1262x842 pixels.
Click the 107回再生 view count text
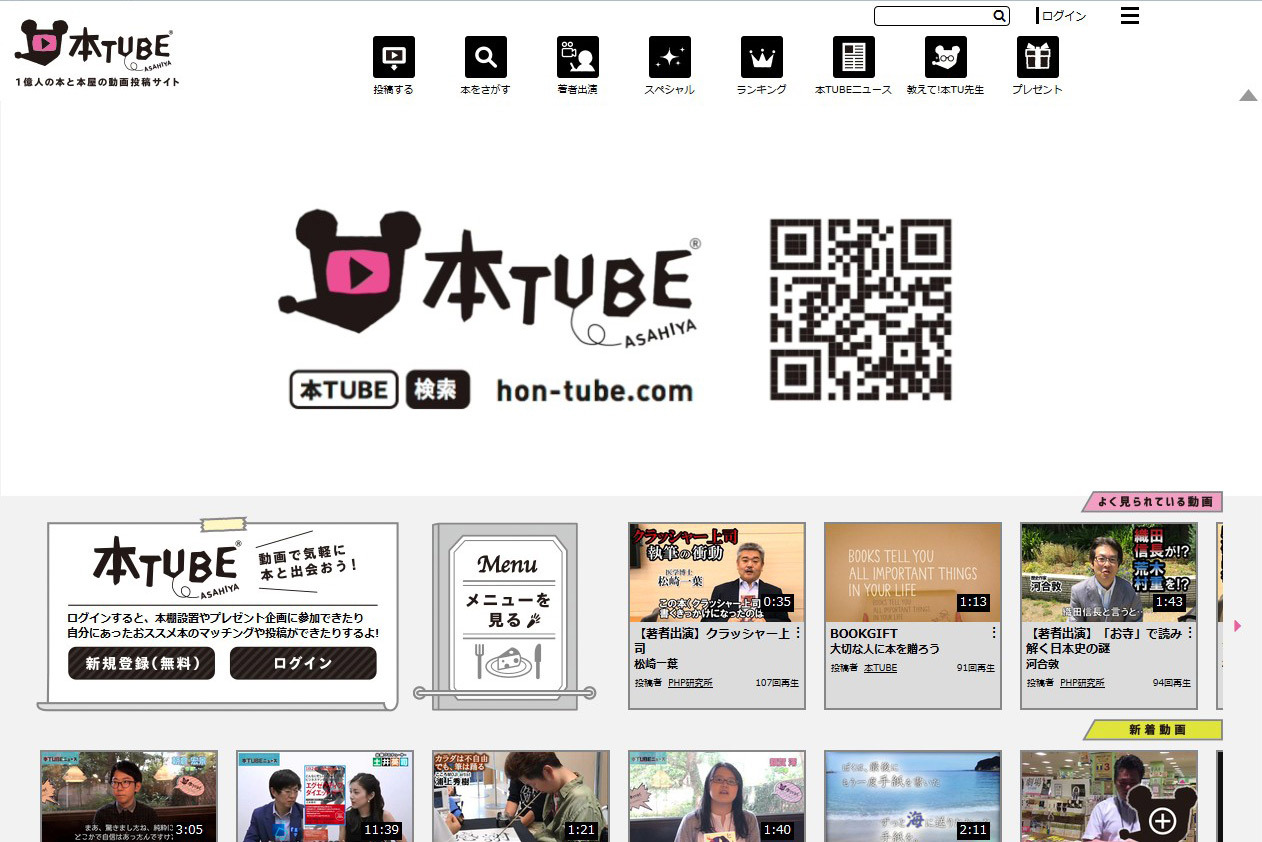pos(777,683)
